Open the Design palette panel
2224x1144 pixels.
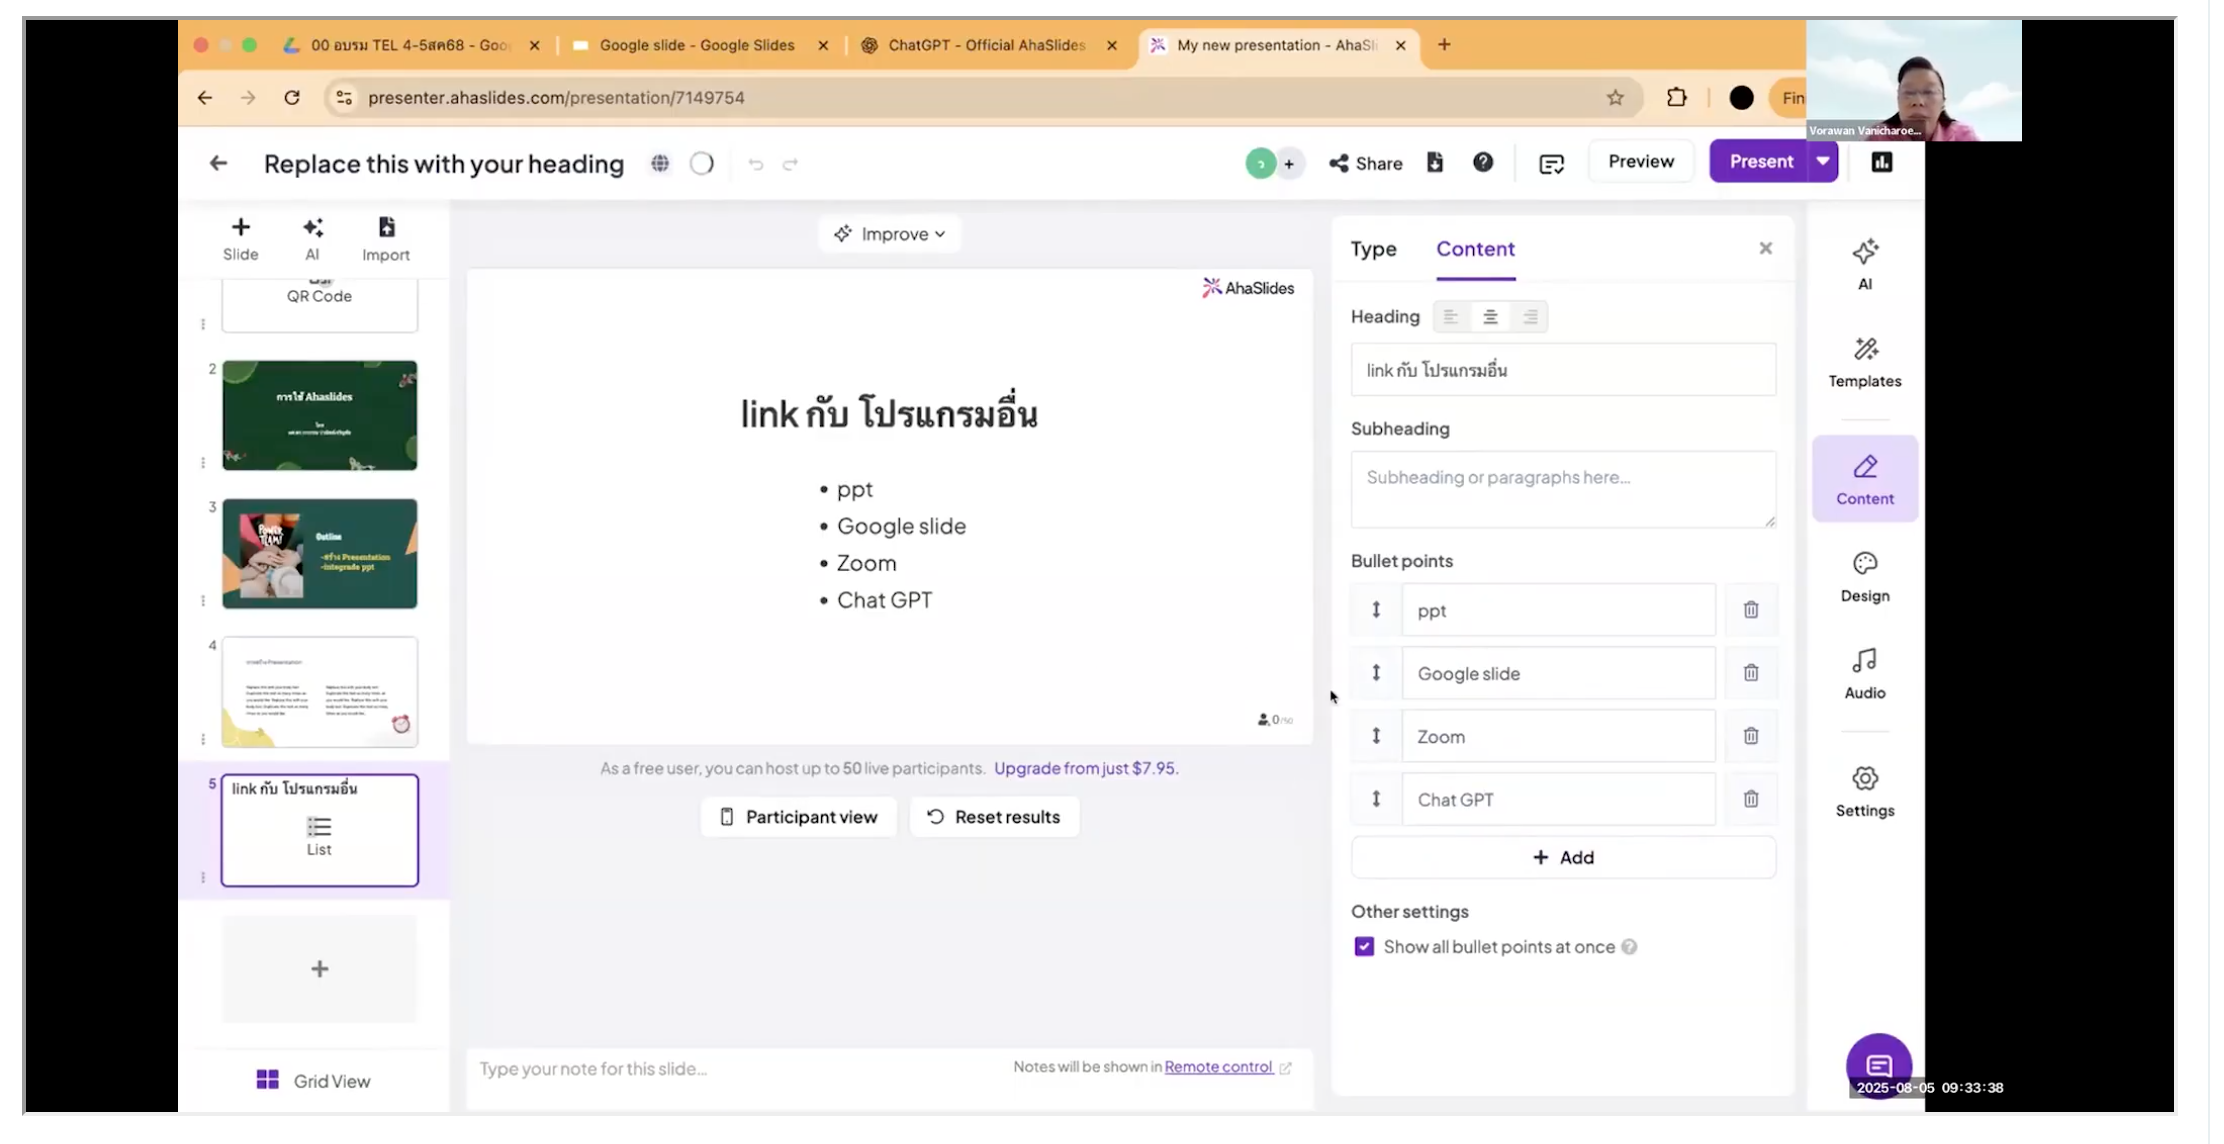(1864, 576)
